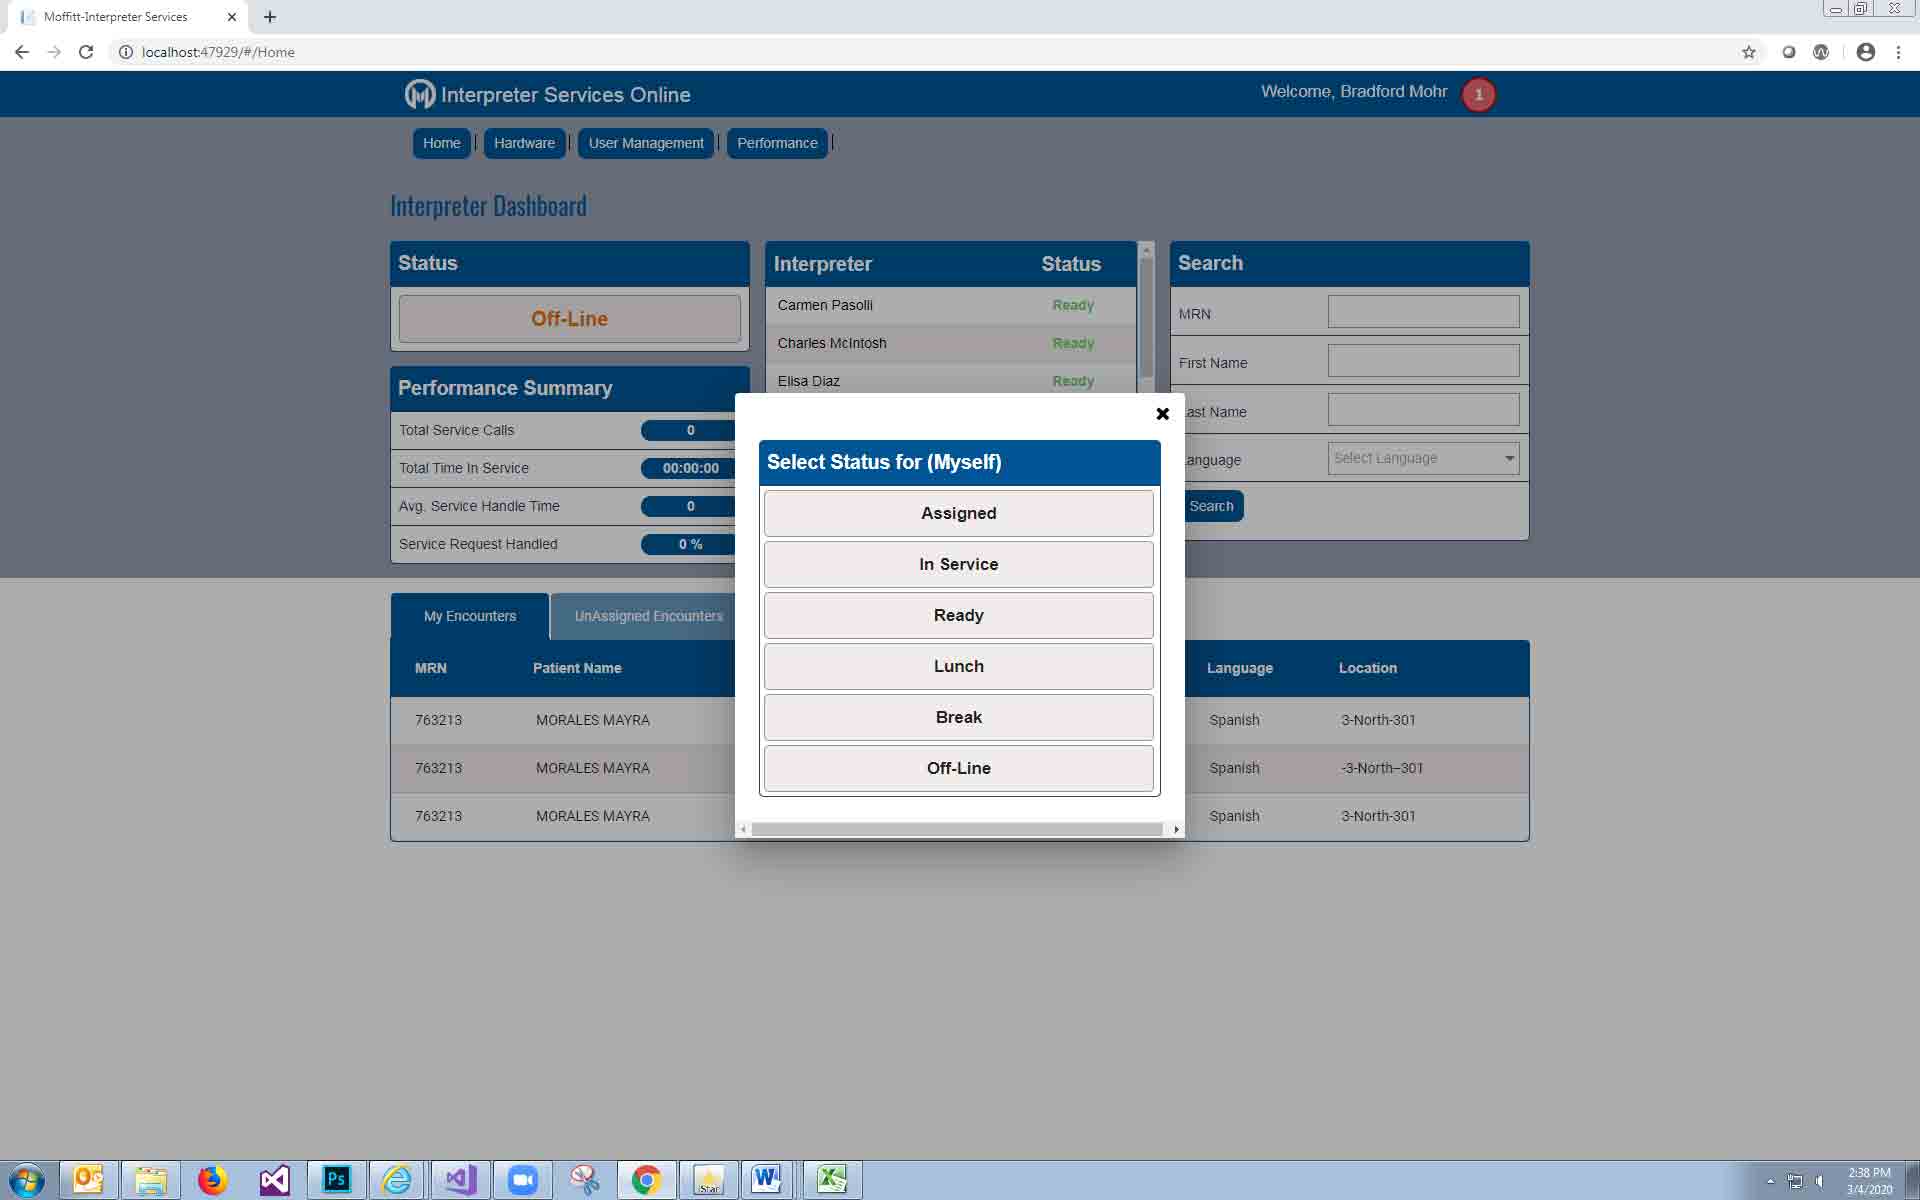Screen dimensions: 1920x1200
Task: Open Chrome three-dot menu
Action: pos(1898,52)
